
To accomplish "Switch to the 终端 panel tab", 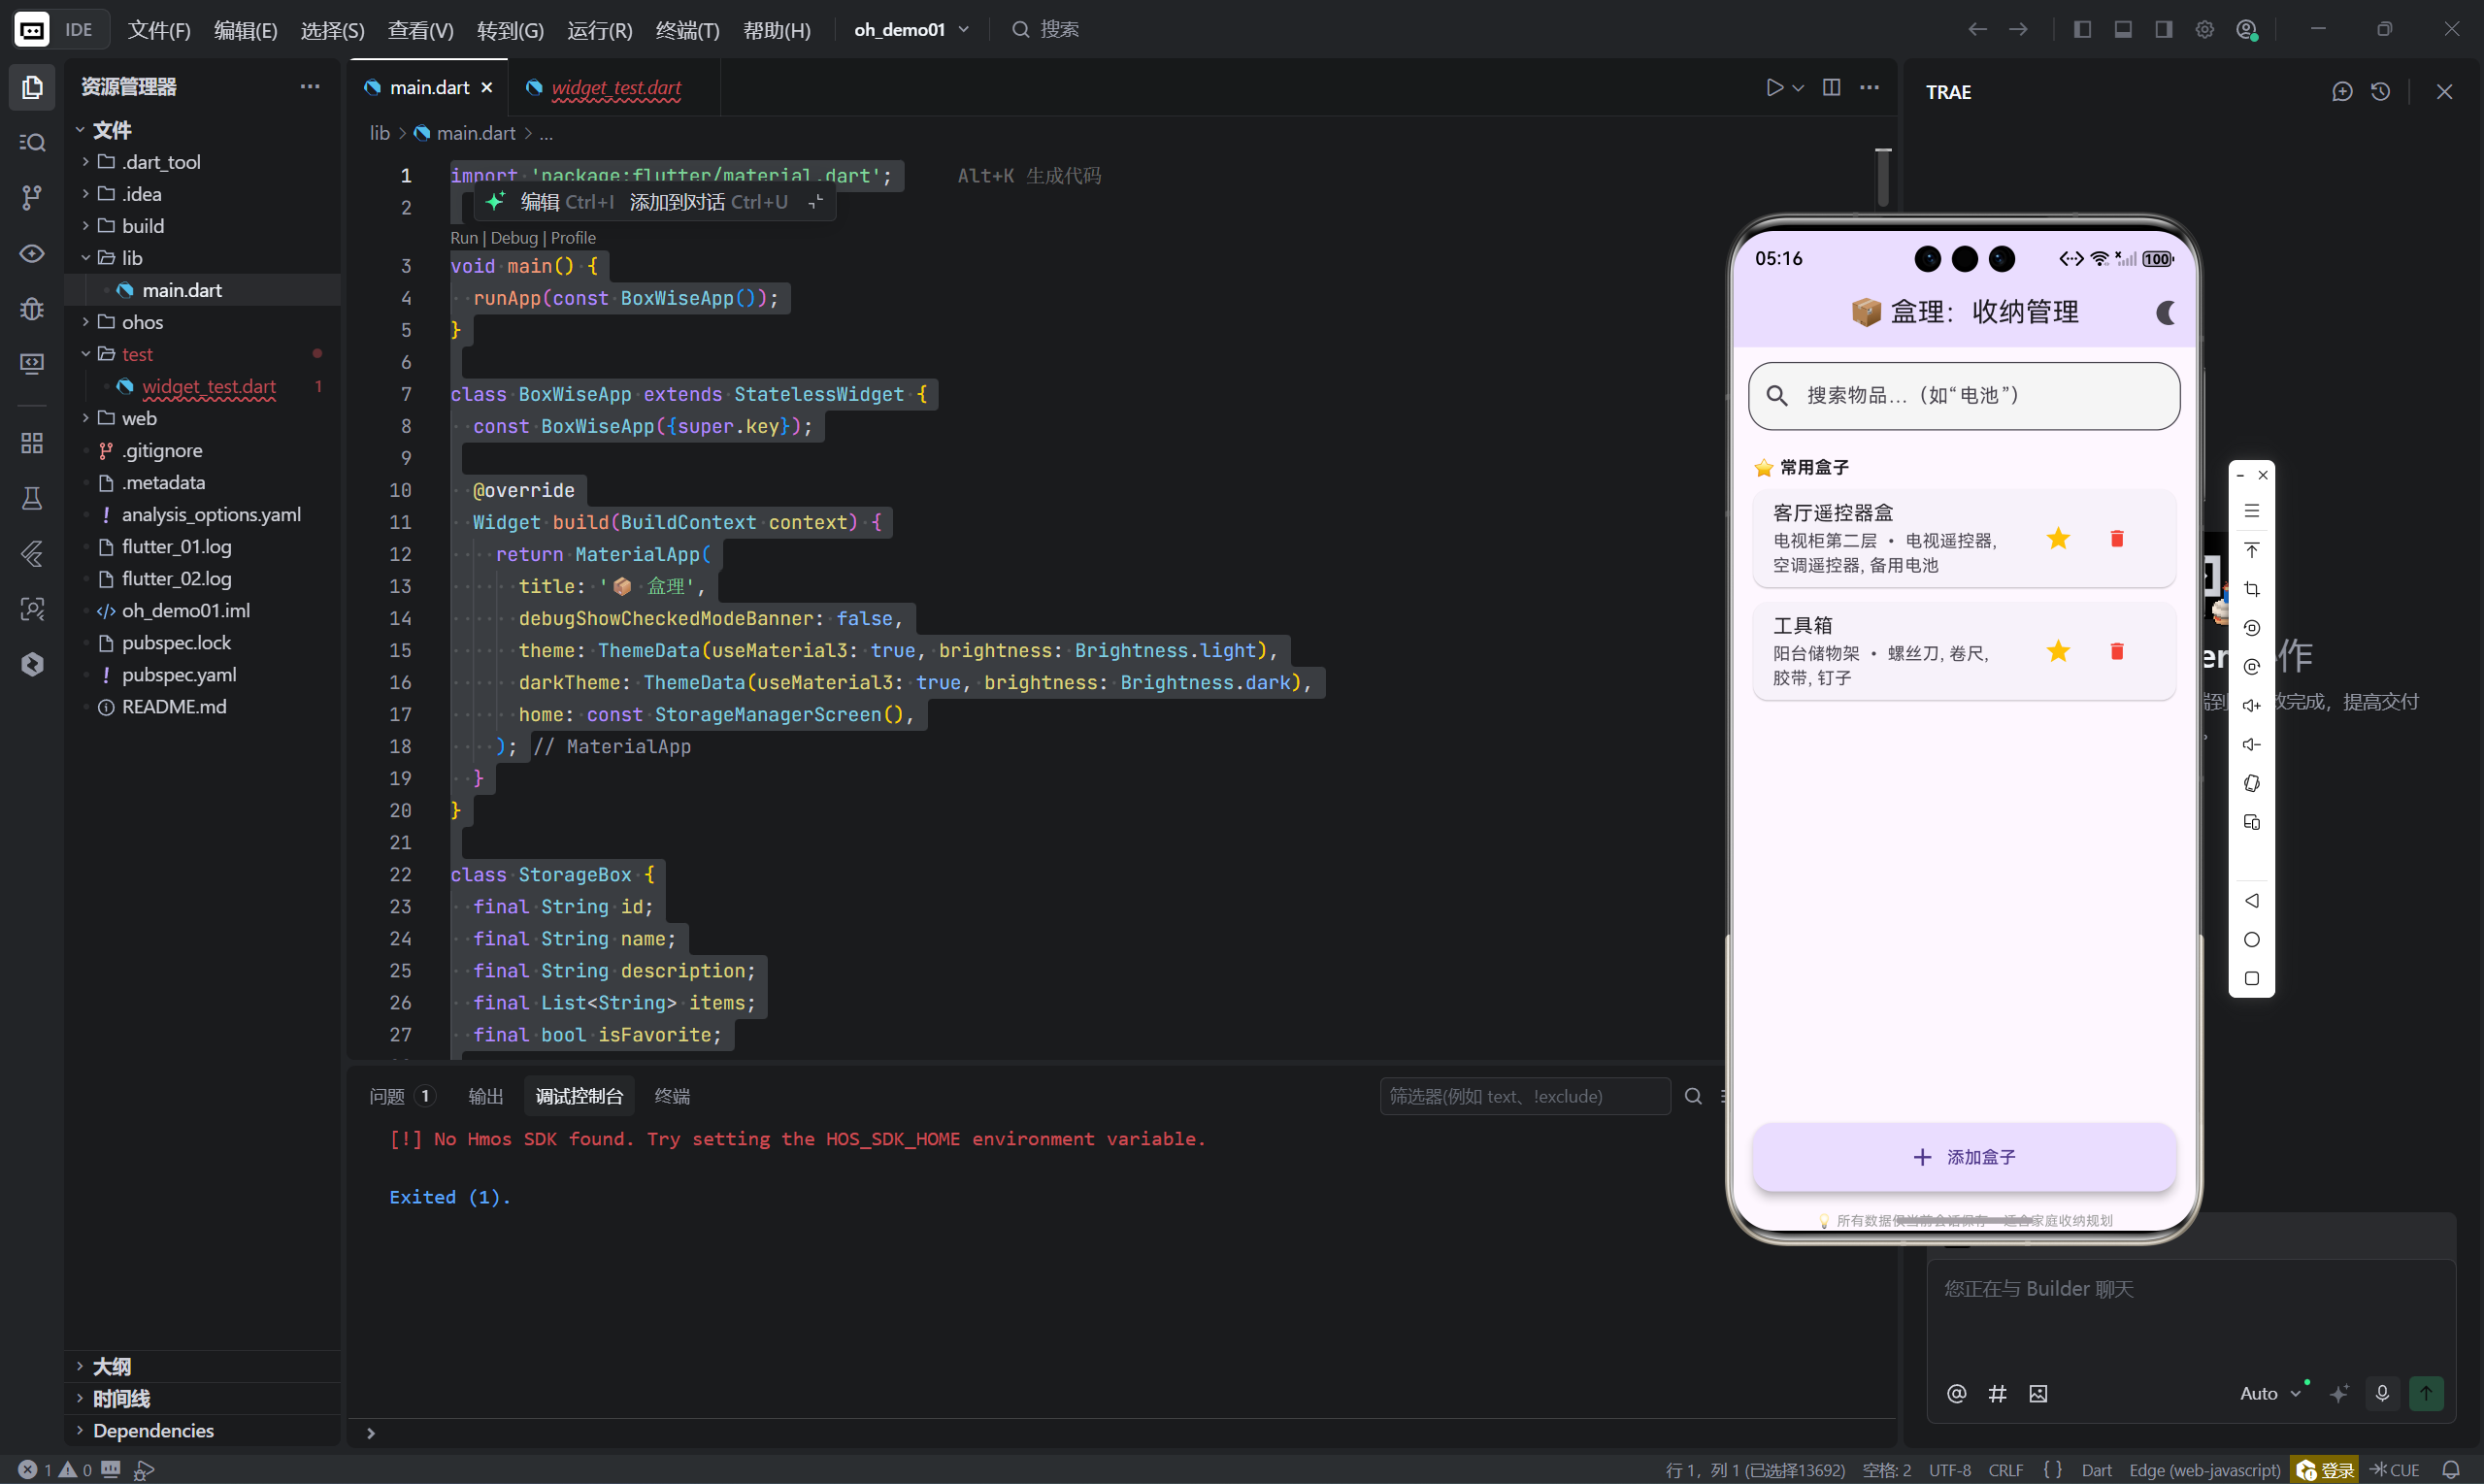I will pos(671,1096).
